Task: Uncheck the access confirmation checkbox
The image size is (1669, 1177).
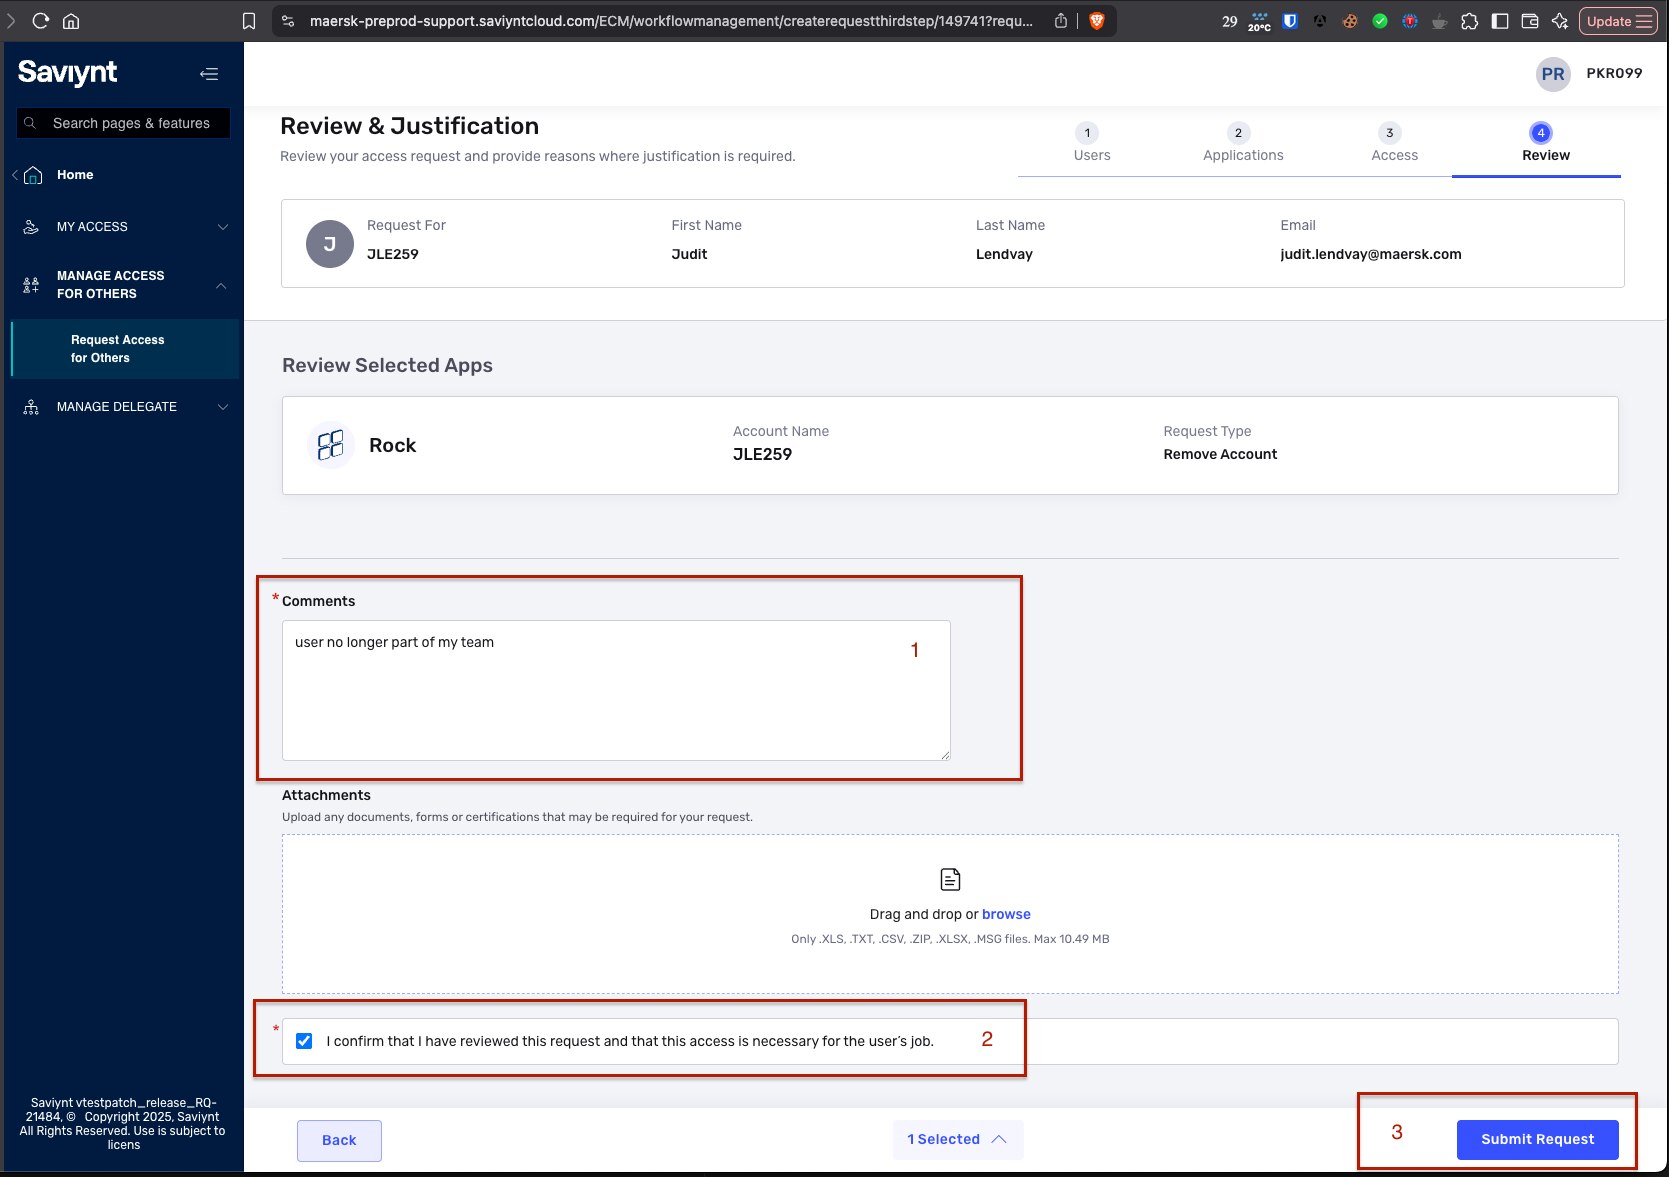Action: pyautogui.click(x=304, y=1041)
